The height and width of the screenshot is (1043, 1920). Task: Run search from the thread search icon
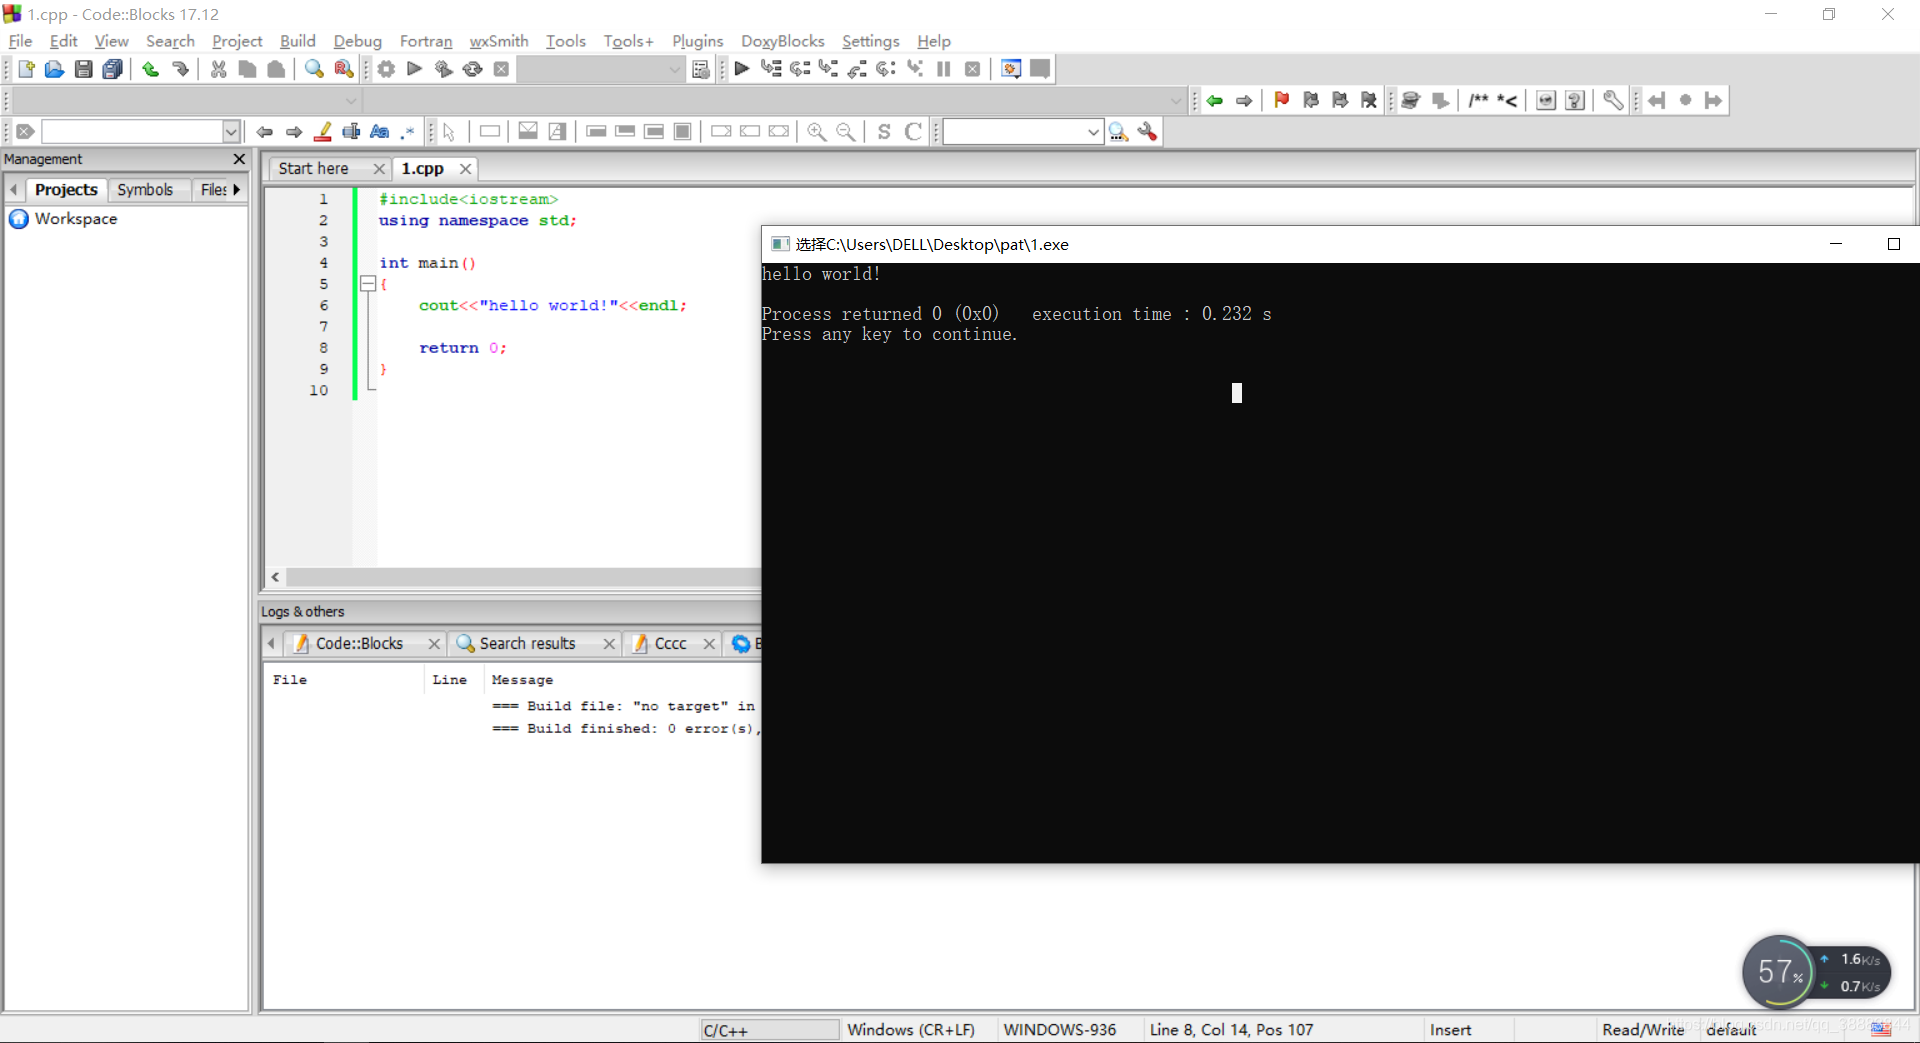(x=1119, y=131)
